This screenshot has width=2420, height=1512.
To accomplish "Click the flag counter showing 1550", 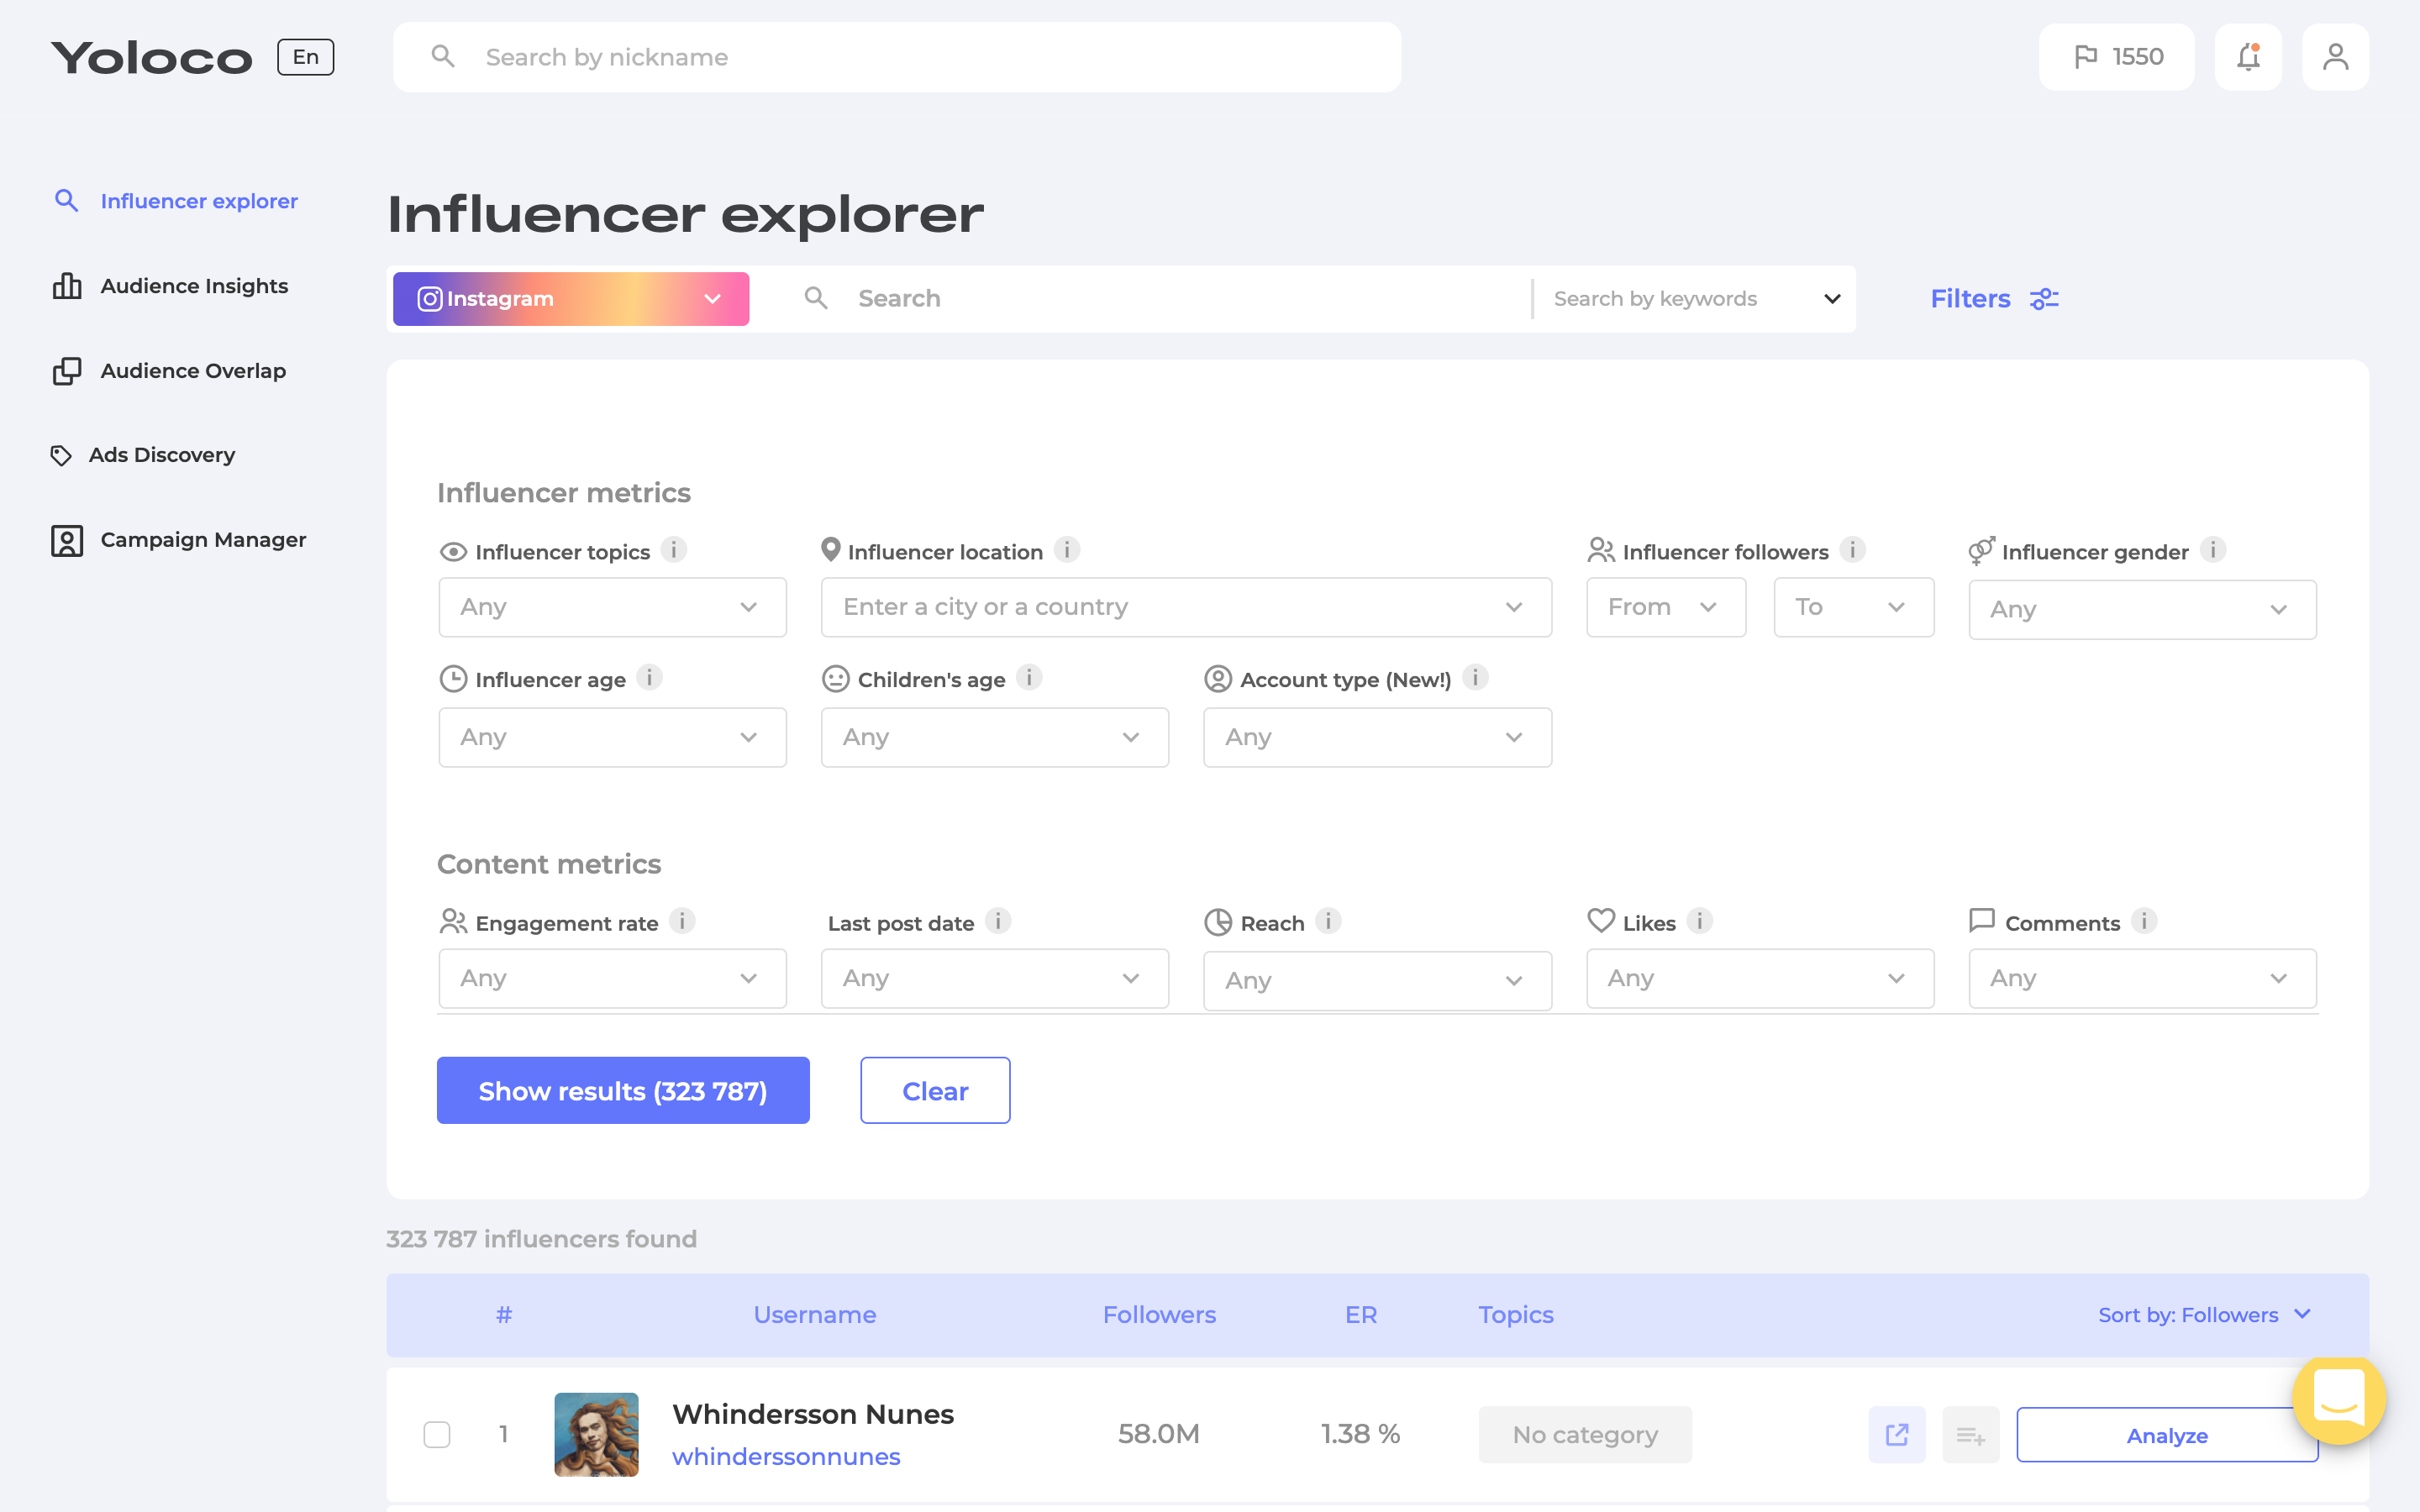I will click(2116, 57).
